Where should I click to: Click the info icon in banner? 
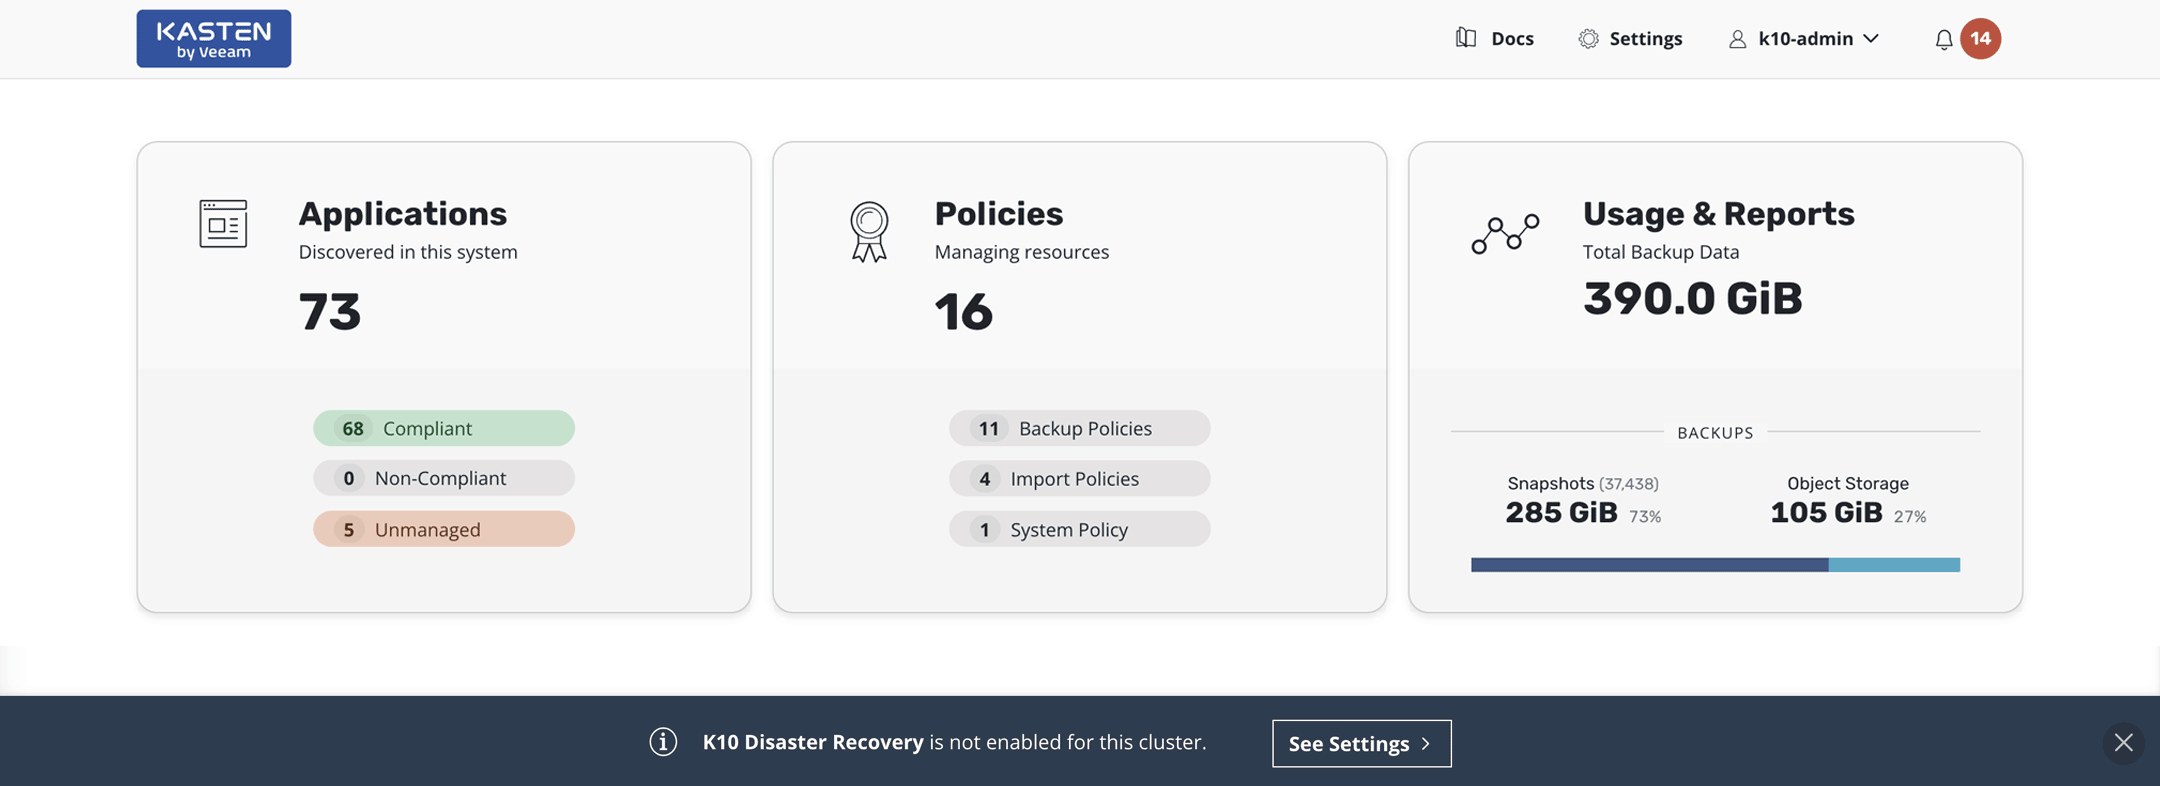click(x=663, y=742)
